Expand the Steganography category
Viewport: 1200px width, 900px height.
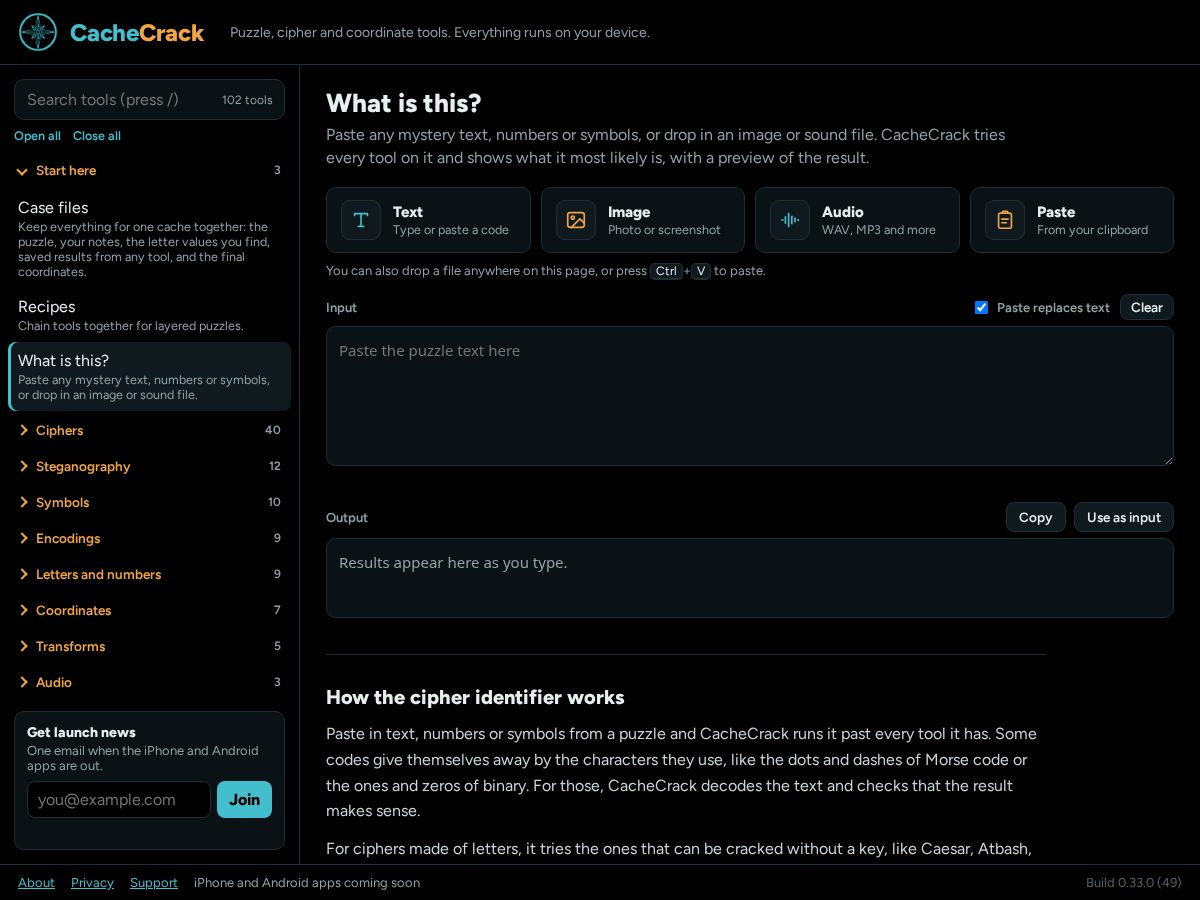(149, 466)
